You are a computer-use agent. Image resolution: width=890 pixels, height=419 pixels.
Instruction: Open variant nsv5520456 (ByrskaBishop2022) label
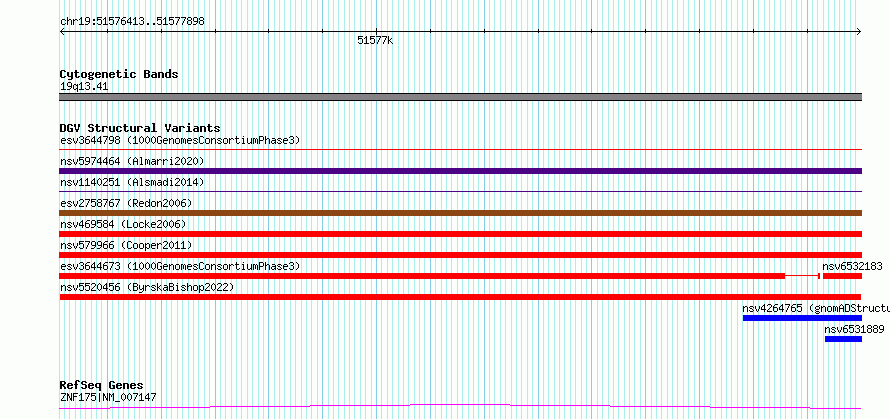[x=147, y=287]
